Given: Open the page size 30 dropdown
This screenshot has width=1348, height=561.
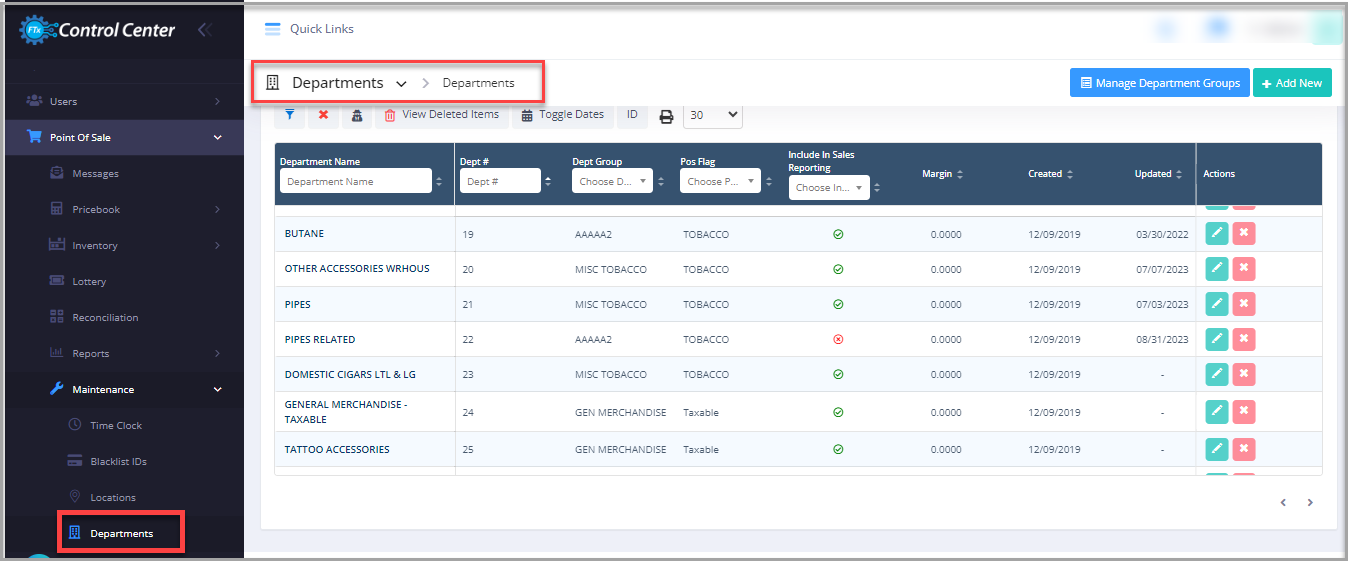Looking at the screenshot, I should click(713, 115).
